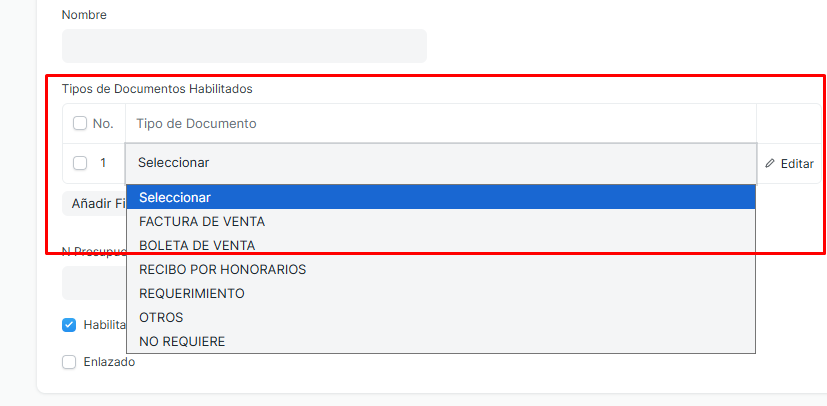
Task: Click the row number 1 cell
Action: [103, 163]
